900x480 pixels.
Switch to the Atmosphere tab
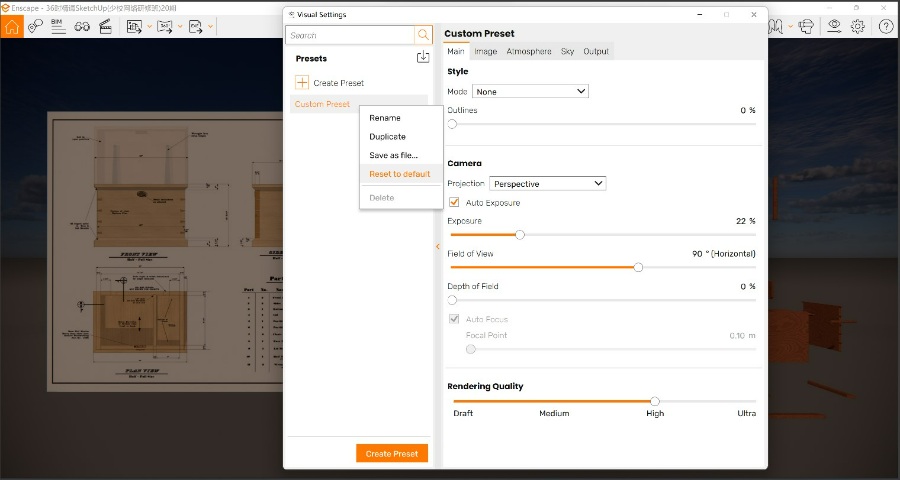pos(528,51)
